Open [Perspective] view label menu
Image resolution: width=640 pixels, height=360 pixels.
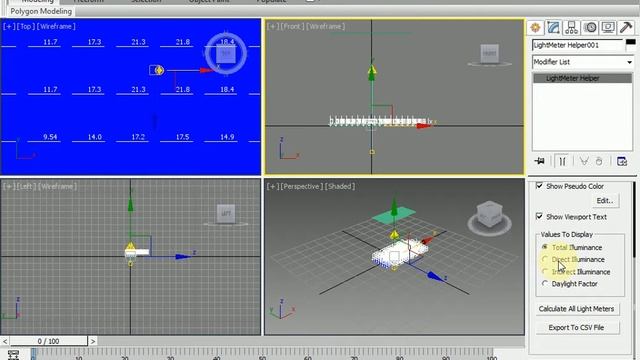click(x=302, y=187)
